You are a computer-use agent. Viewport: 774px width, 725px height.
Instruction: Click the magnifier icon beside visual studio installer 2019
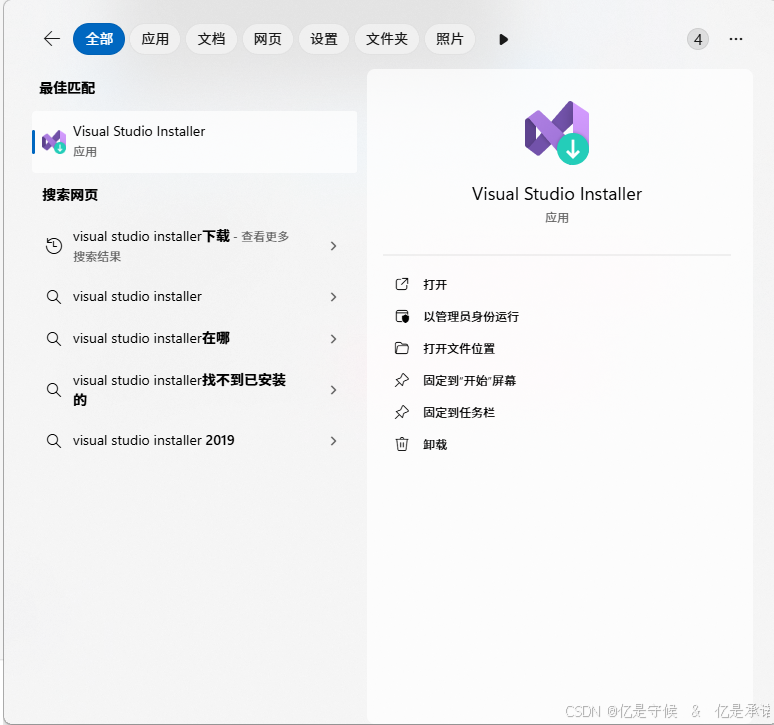click(54, 441)
